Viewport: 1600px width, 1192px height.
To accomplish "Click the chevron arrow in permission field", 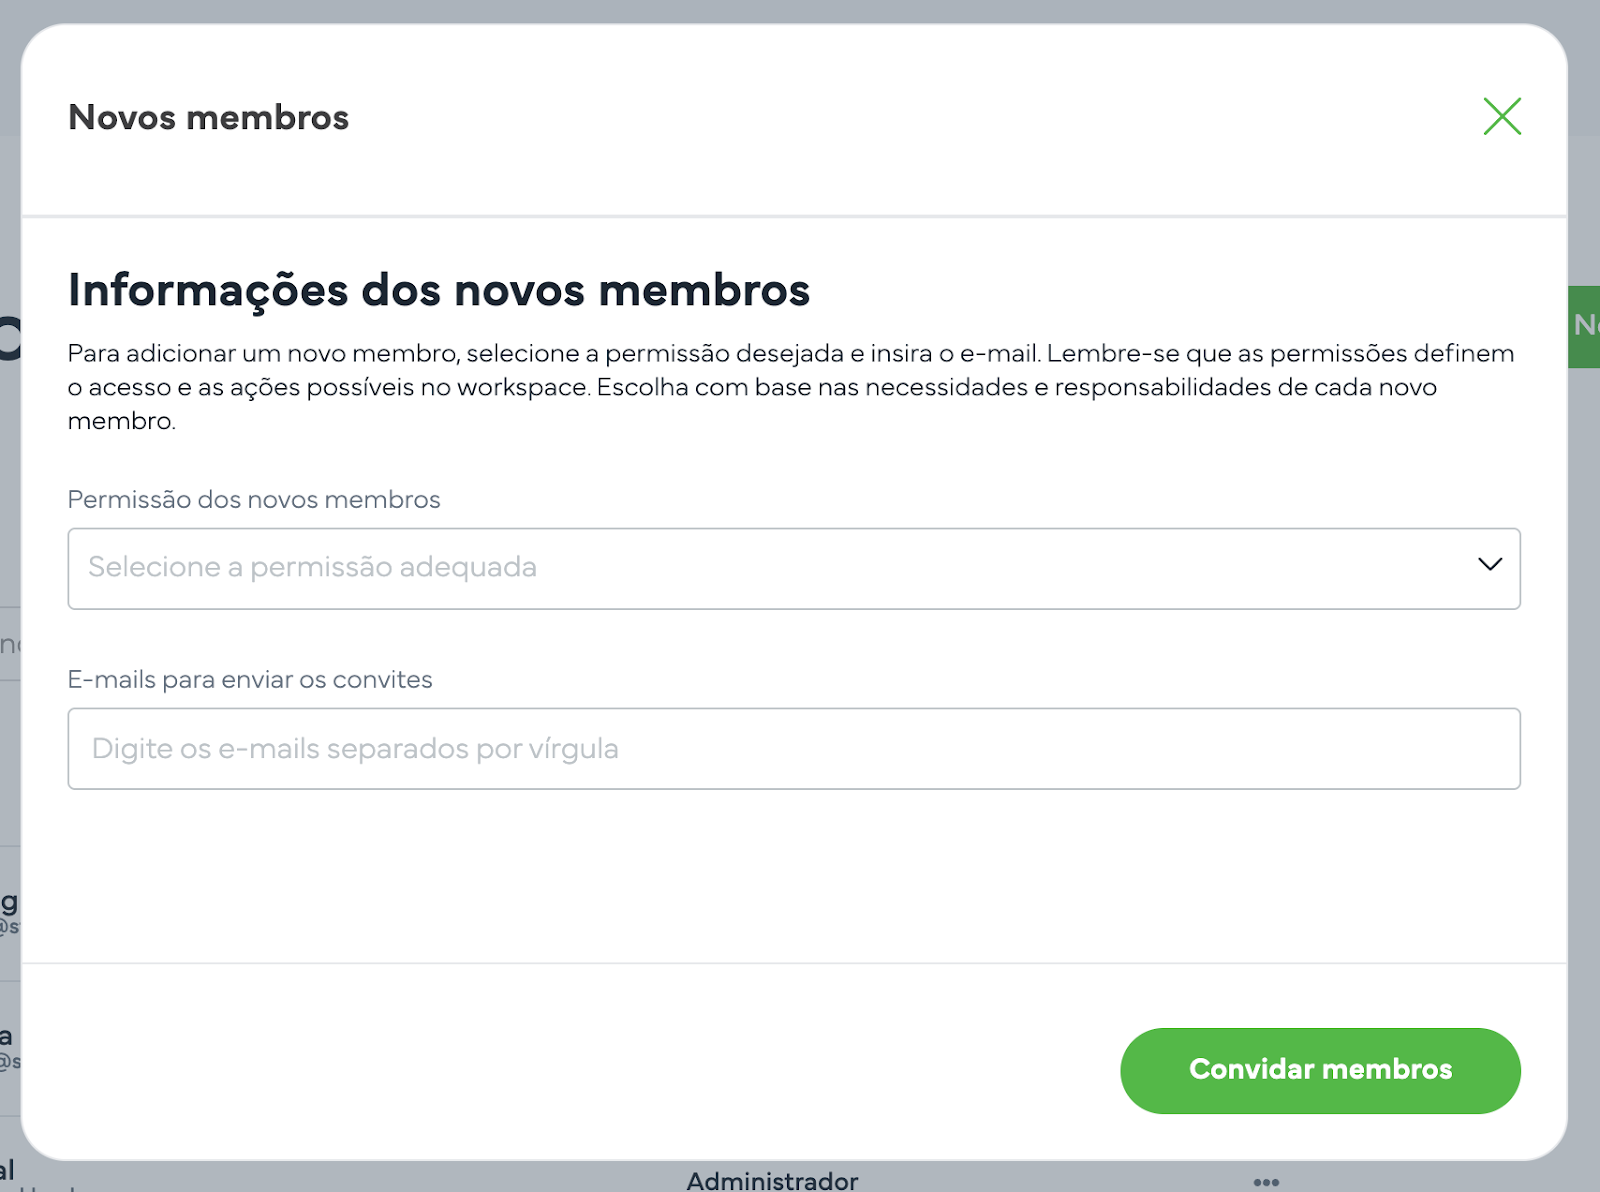I will point(1489,564).
